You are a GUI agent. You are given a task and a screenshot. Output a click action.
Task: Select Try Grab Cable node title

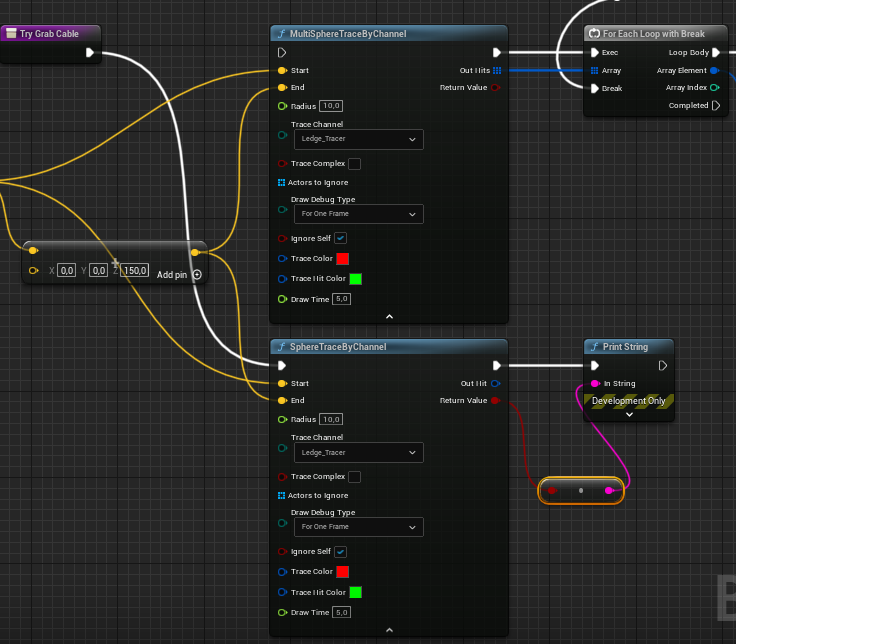pyautogui.click(x=49, y=34)
